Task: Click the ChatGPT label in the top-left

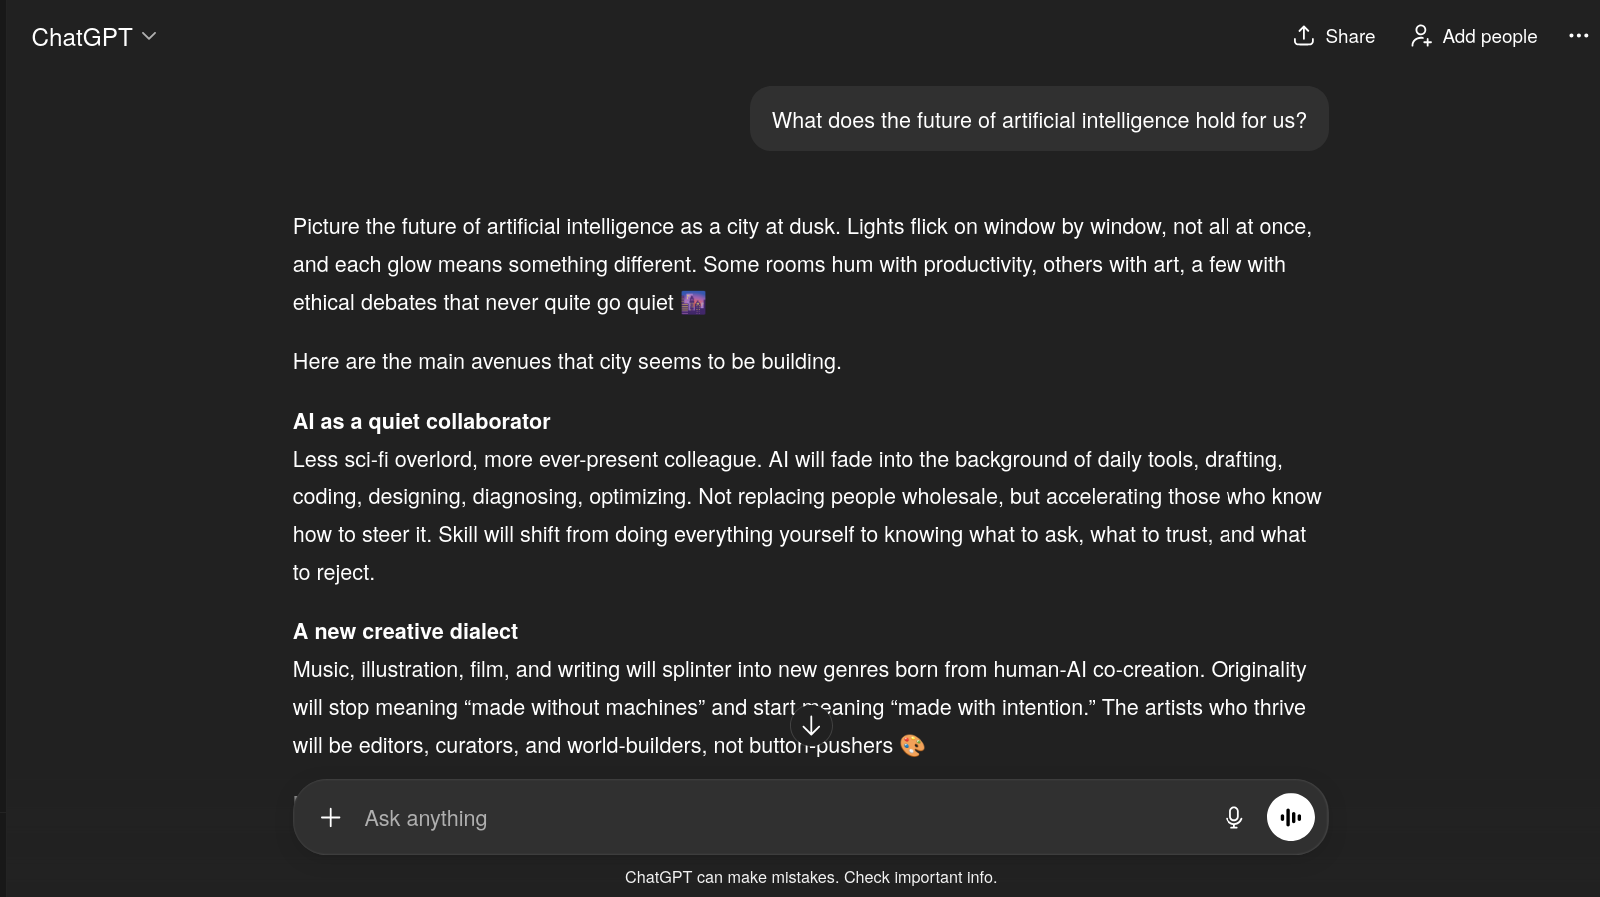Action: tap(80, 36)
